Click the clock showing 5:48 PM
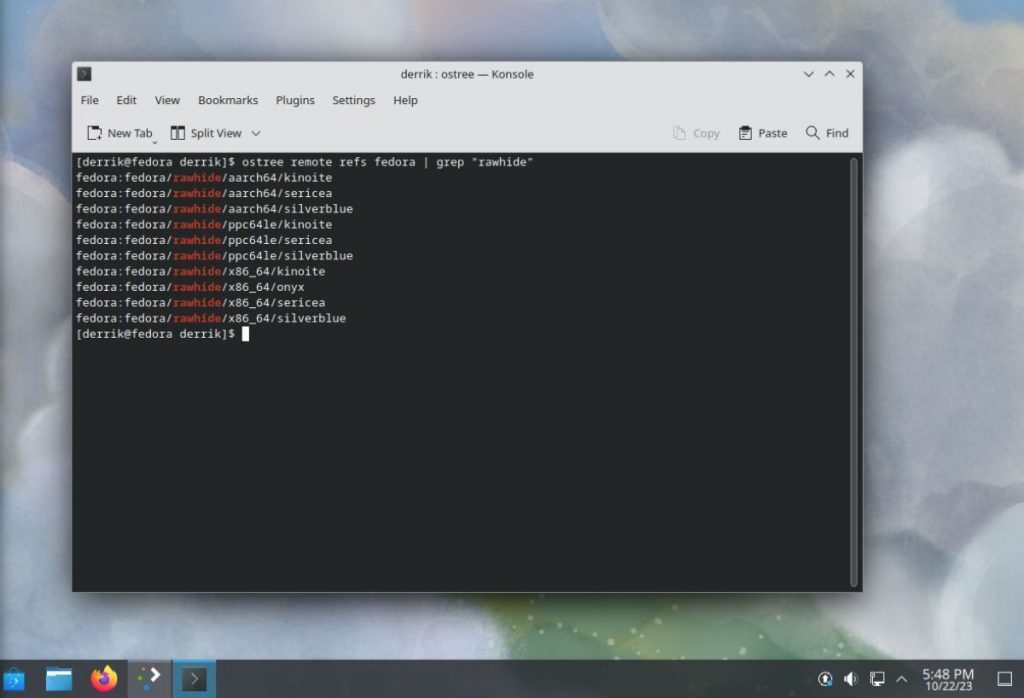This screenshot has height=698, width=1024. 947,678
